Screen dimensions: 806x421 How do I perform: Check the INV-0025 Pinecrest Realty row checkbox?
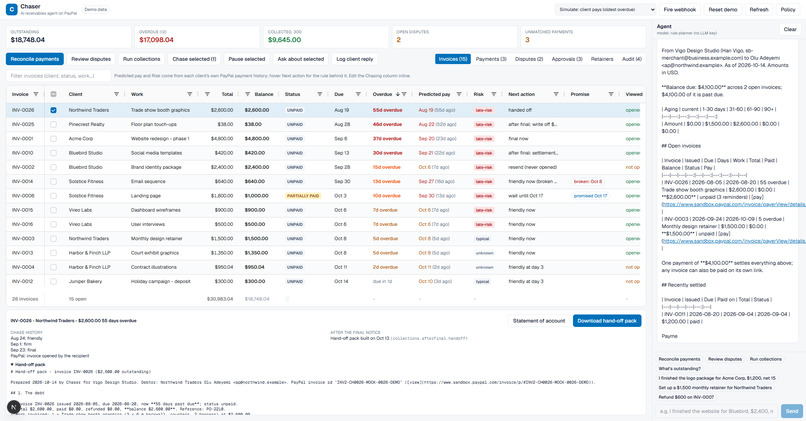[x=53, y=124]
